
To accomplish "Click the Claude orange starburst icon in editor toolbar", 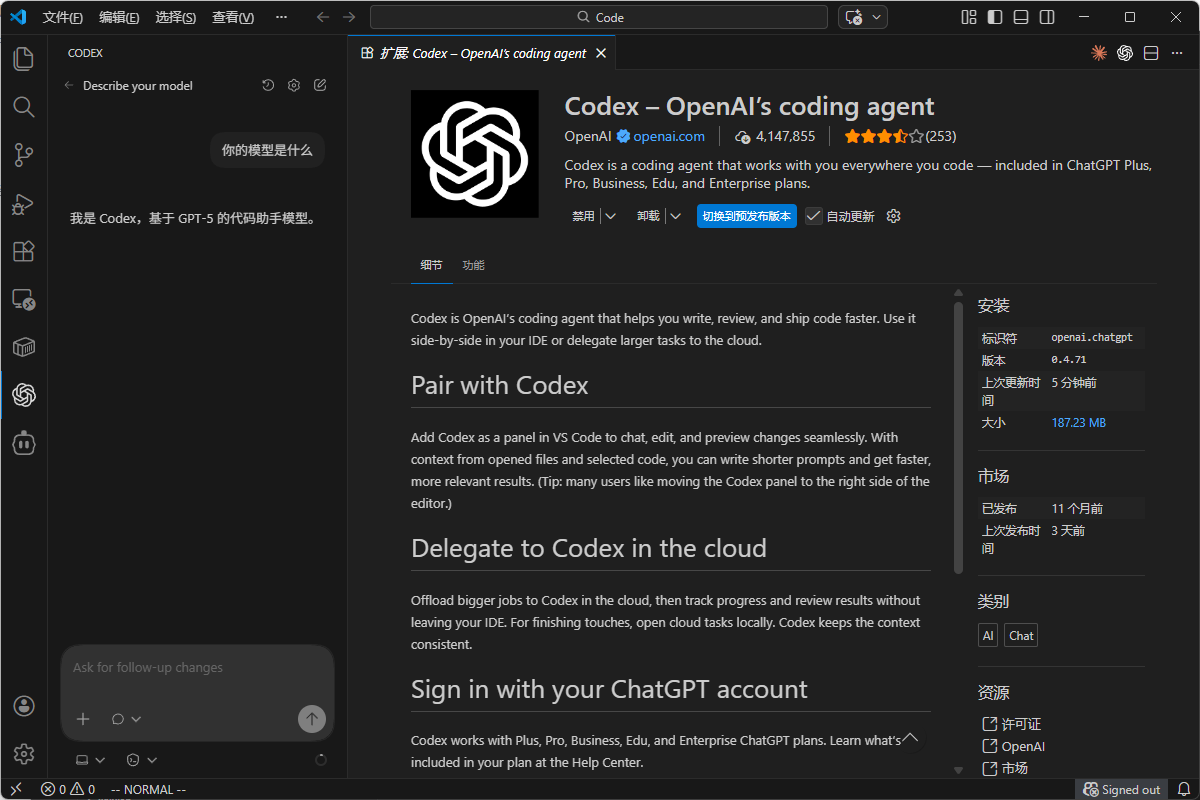I will point(1099,53).
